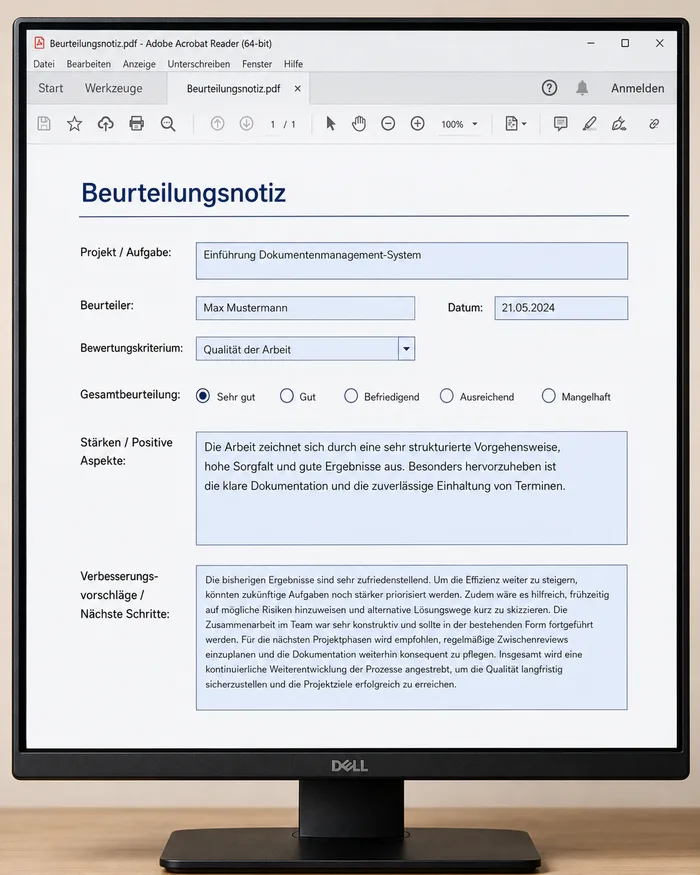Image resolution: width=700 pixels, height=875 pixels.
Task: Close the Beurteilungsnotiz.pdf tab
Action: pos(298,88)
